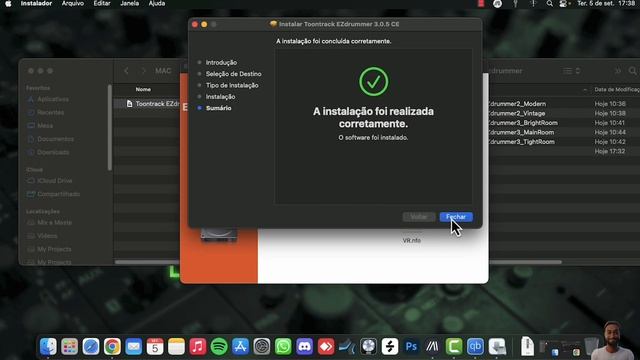Select Downloads in the Finder sidebar
The width and height of the screenshot is (640, 360).
point(53,152)
